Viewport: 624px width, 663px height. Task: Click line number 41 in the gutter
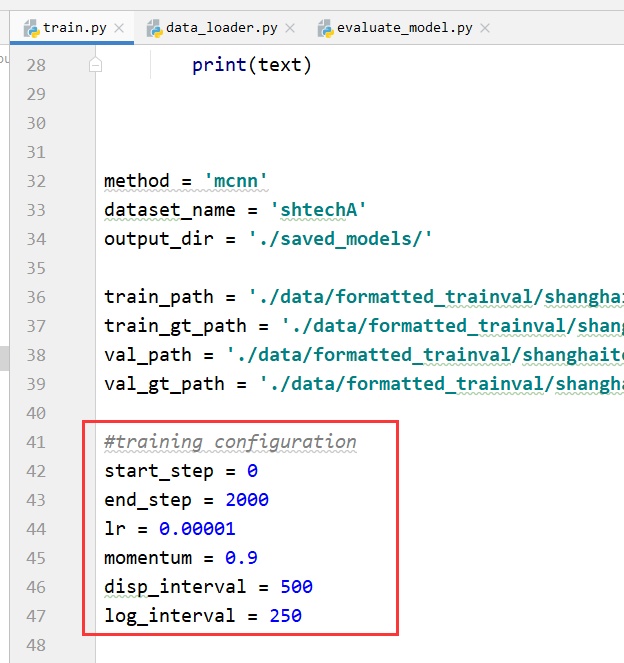(x=36, y=442)
